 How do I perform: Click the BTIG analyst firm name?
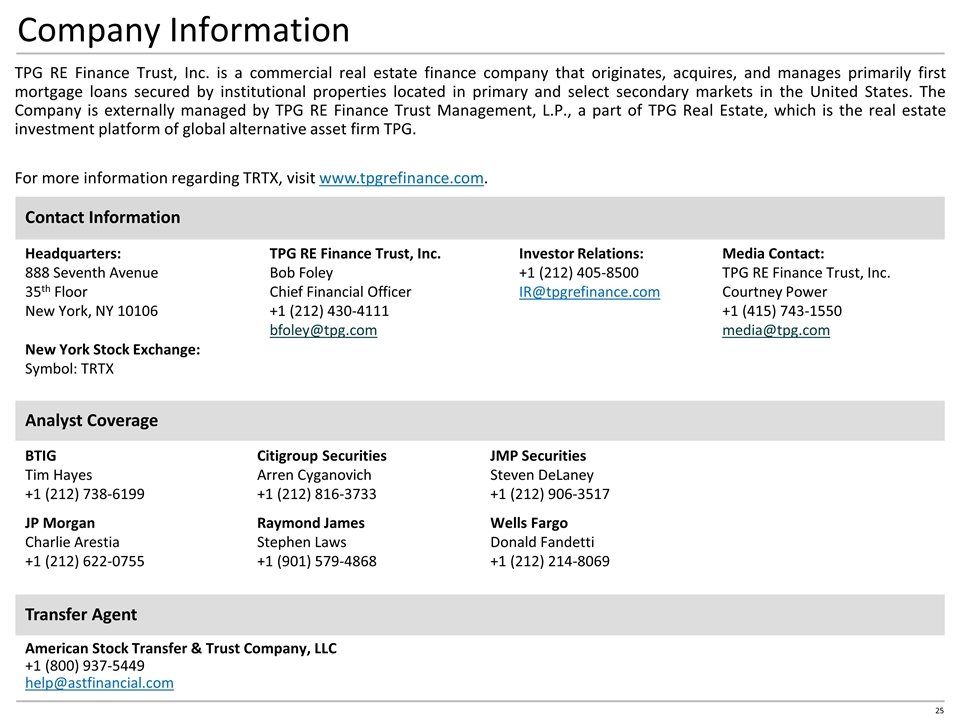coord(40,456)
